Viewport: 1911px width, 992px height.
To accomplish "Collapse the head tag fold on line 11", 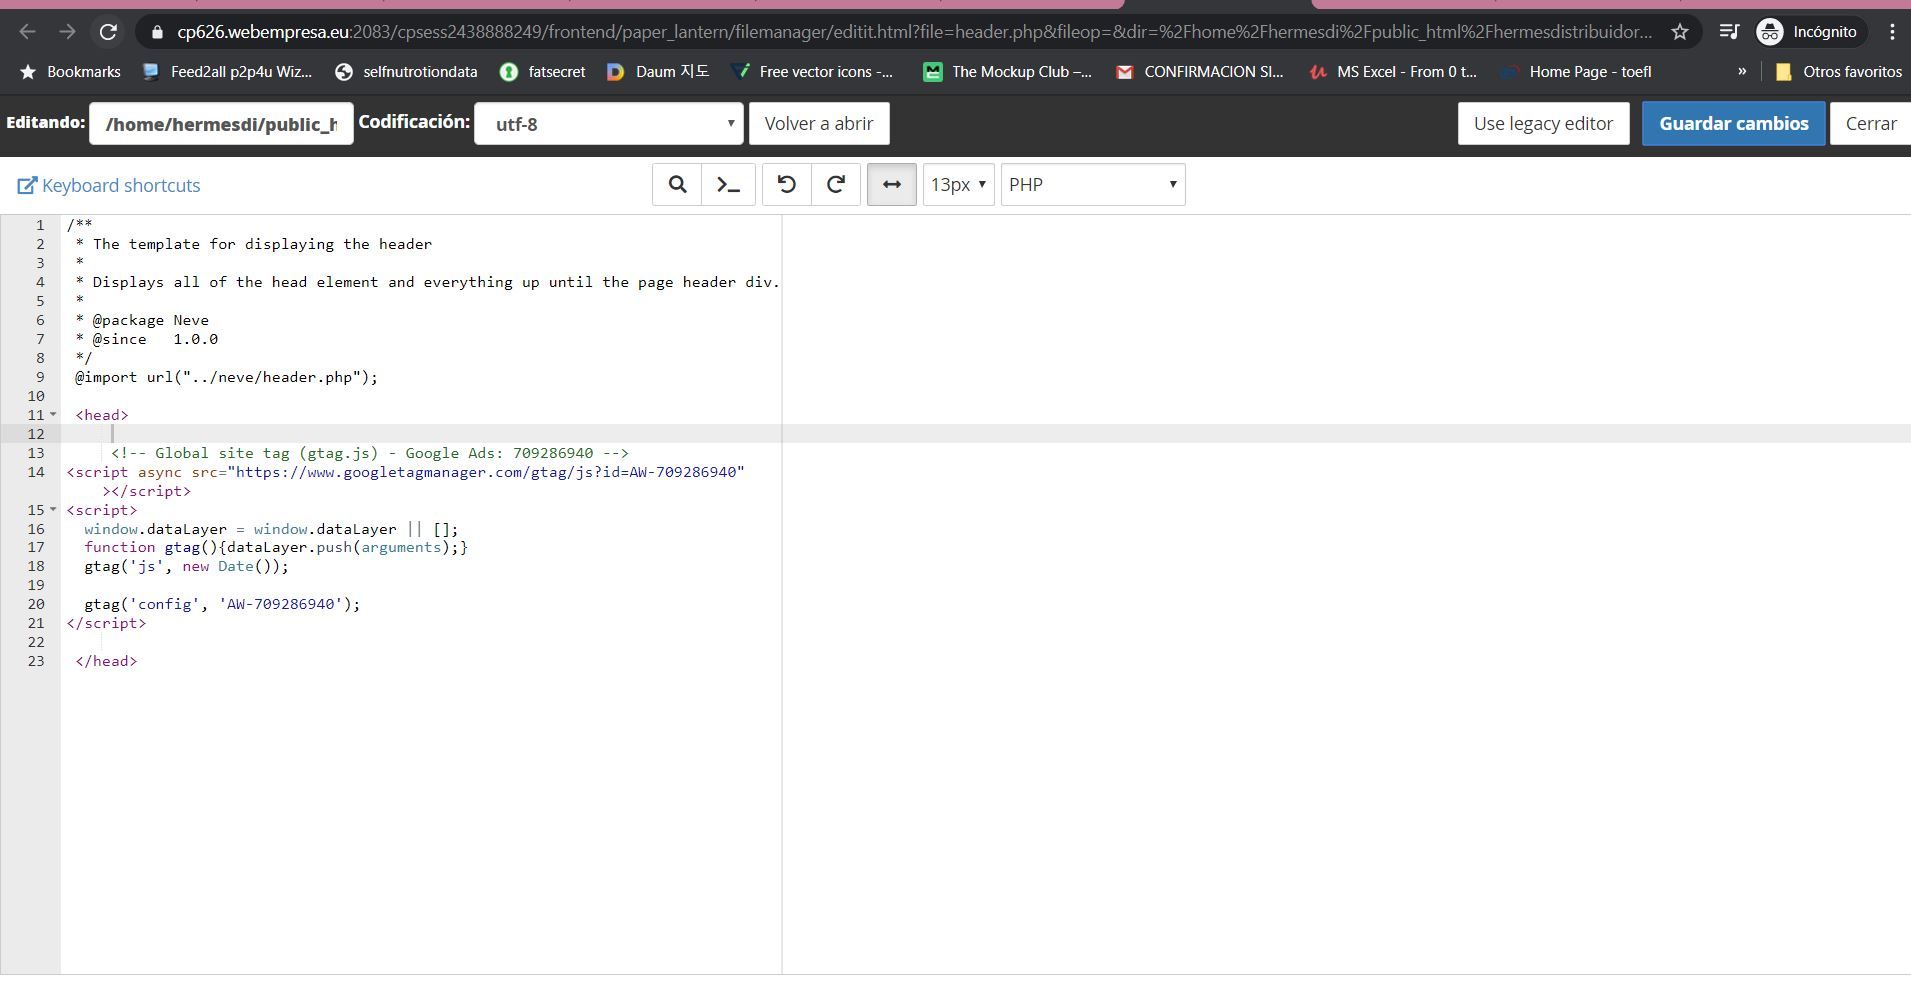I will (53, 415).
